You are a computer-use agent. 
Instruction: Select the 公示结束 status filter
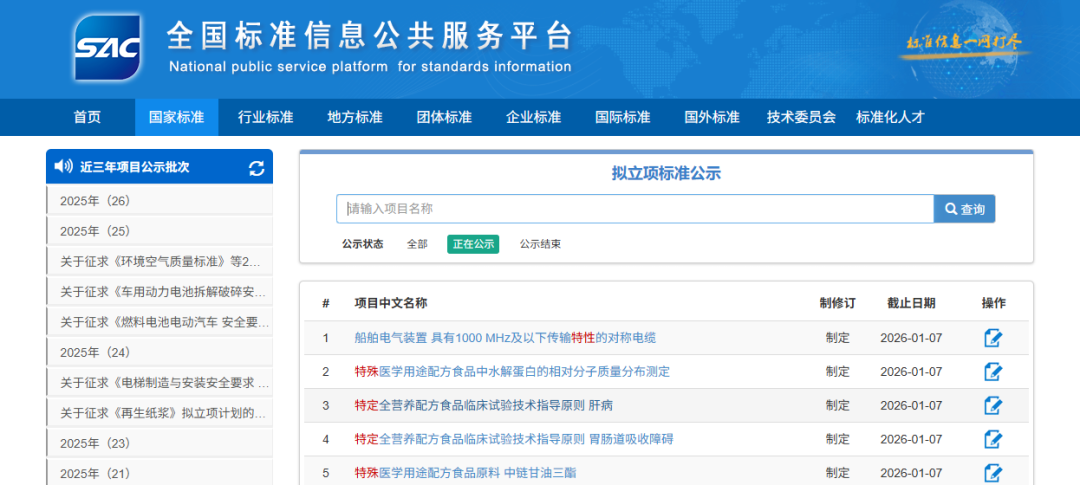(540, 244)
